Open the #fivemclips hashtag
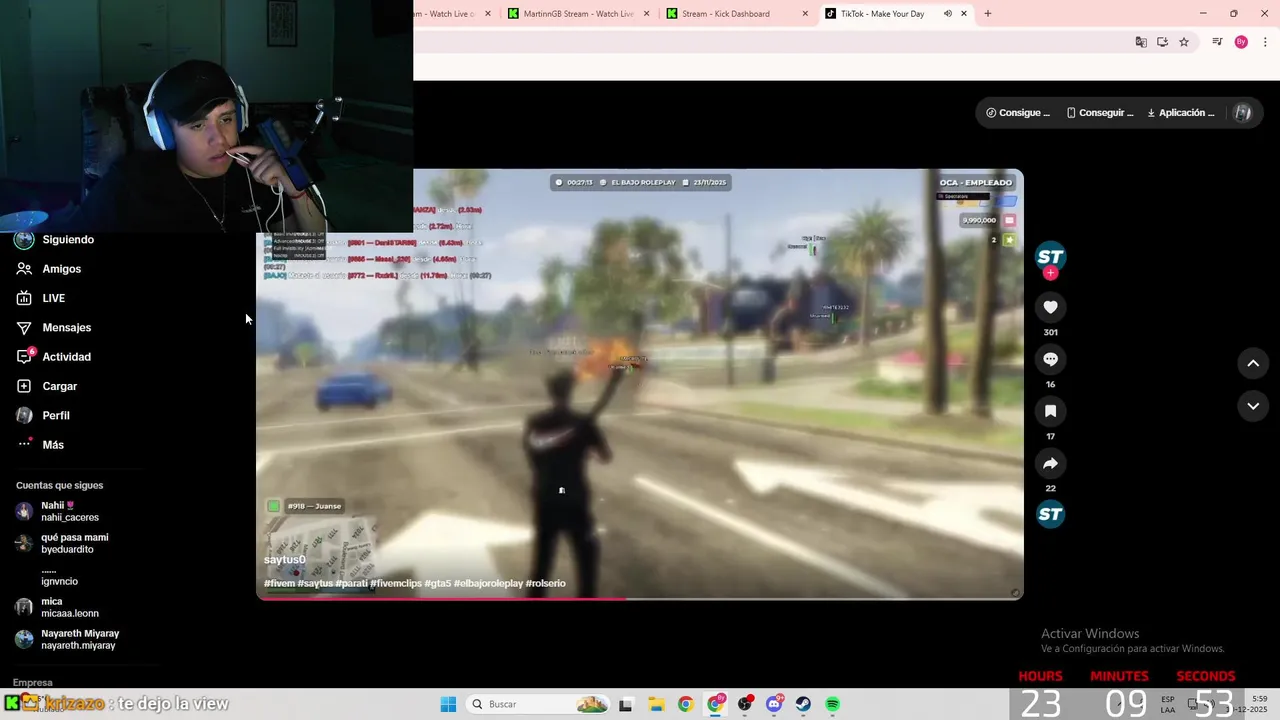 [x=396, y=583]
